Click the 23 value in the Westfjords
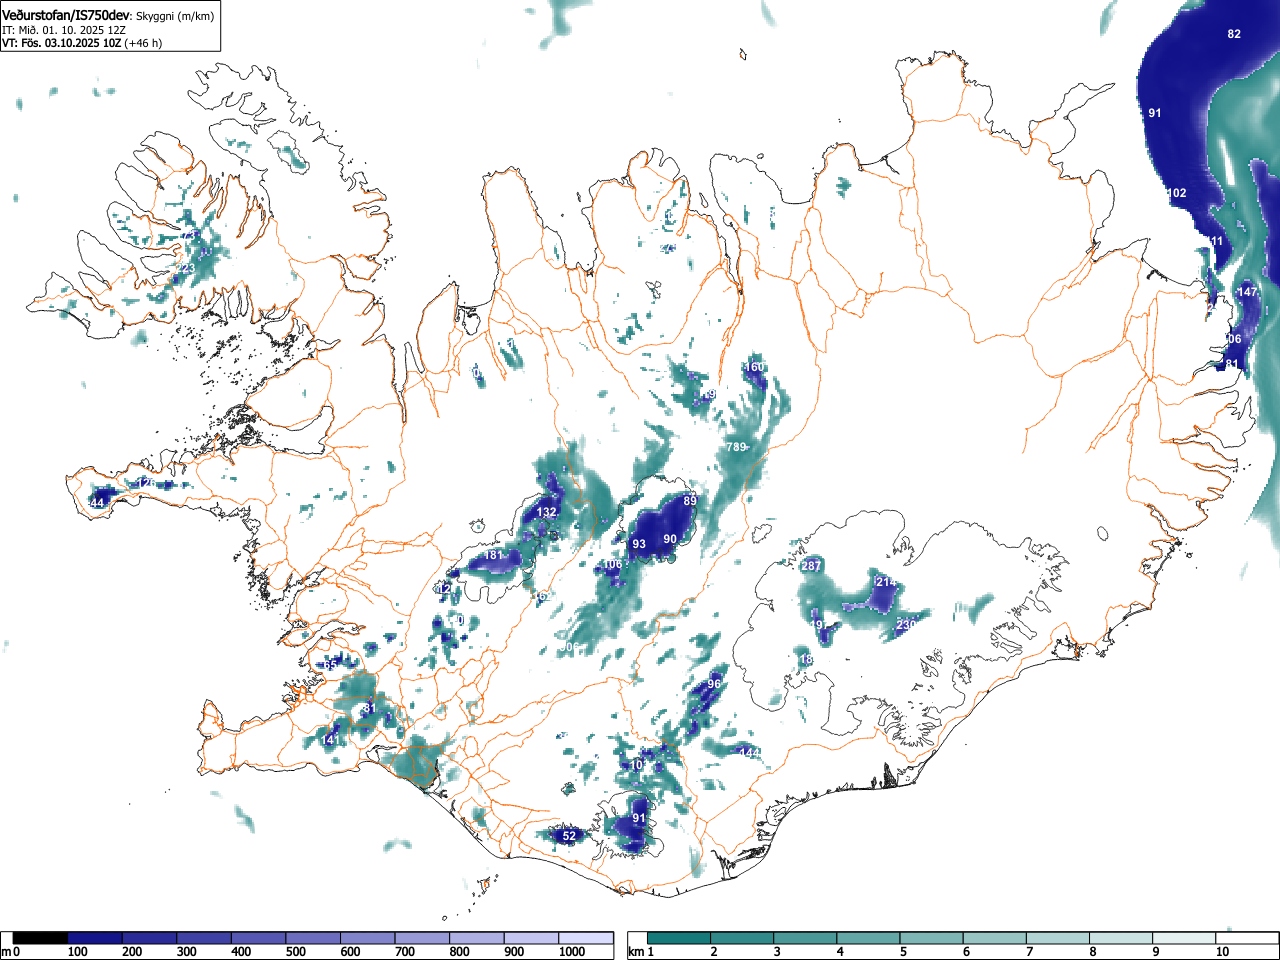Viewport: 1280px width, 960px height. (187, 269)
